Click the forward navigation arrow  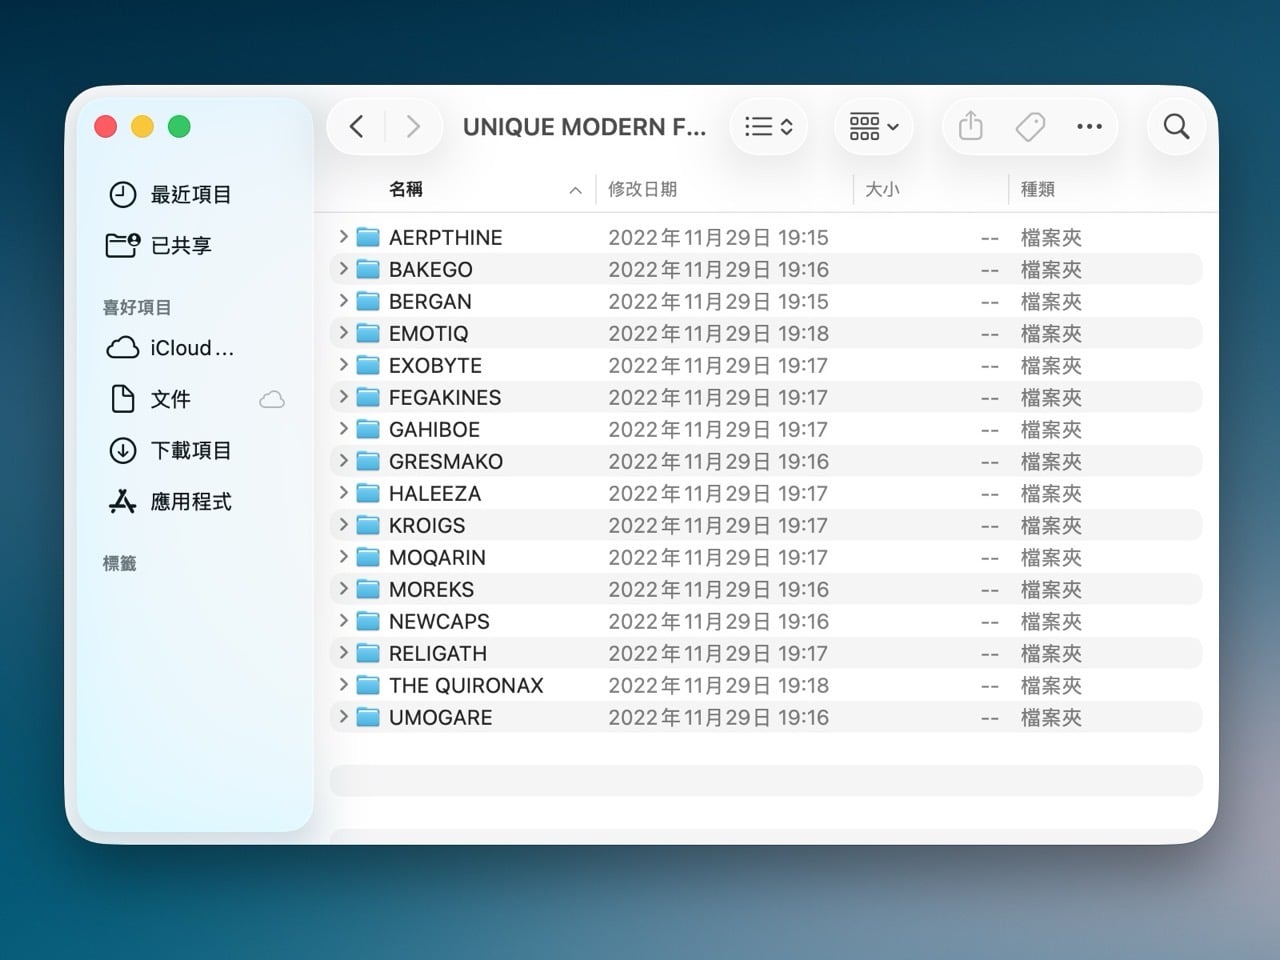[x=413, y=126]
